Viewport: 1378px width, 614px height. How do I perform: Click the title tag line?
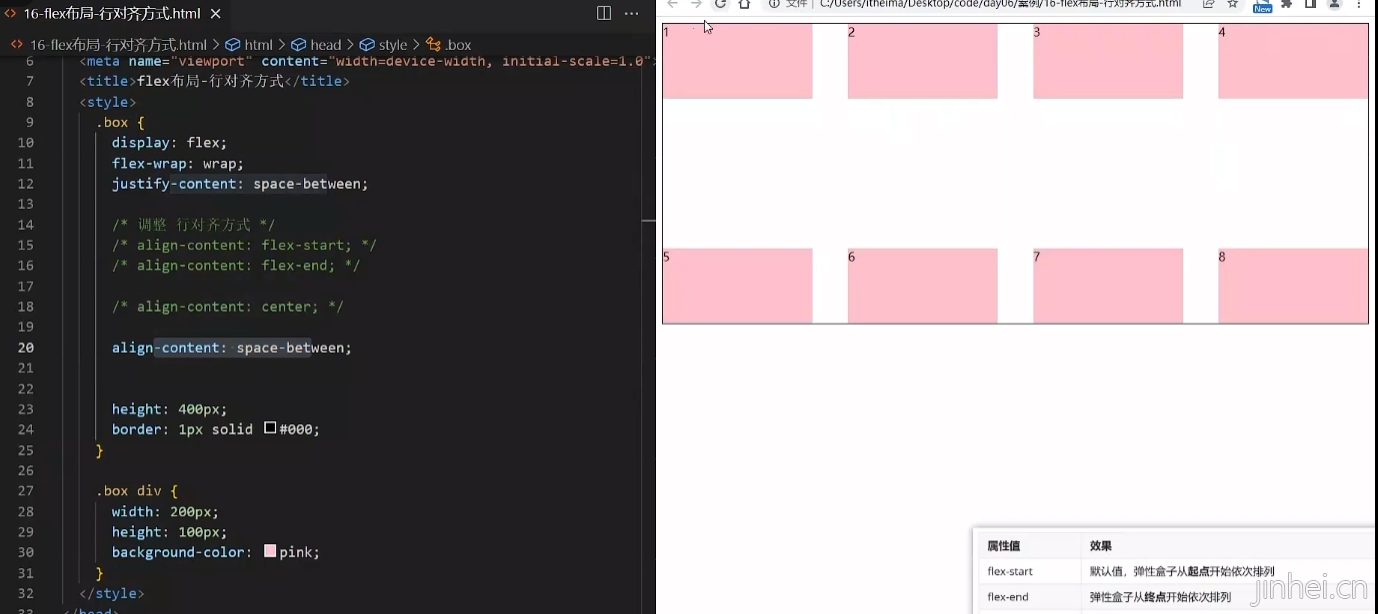click(x=215, y=81)
